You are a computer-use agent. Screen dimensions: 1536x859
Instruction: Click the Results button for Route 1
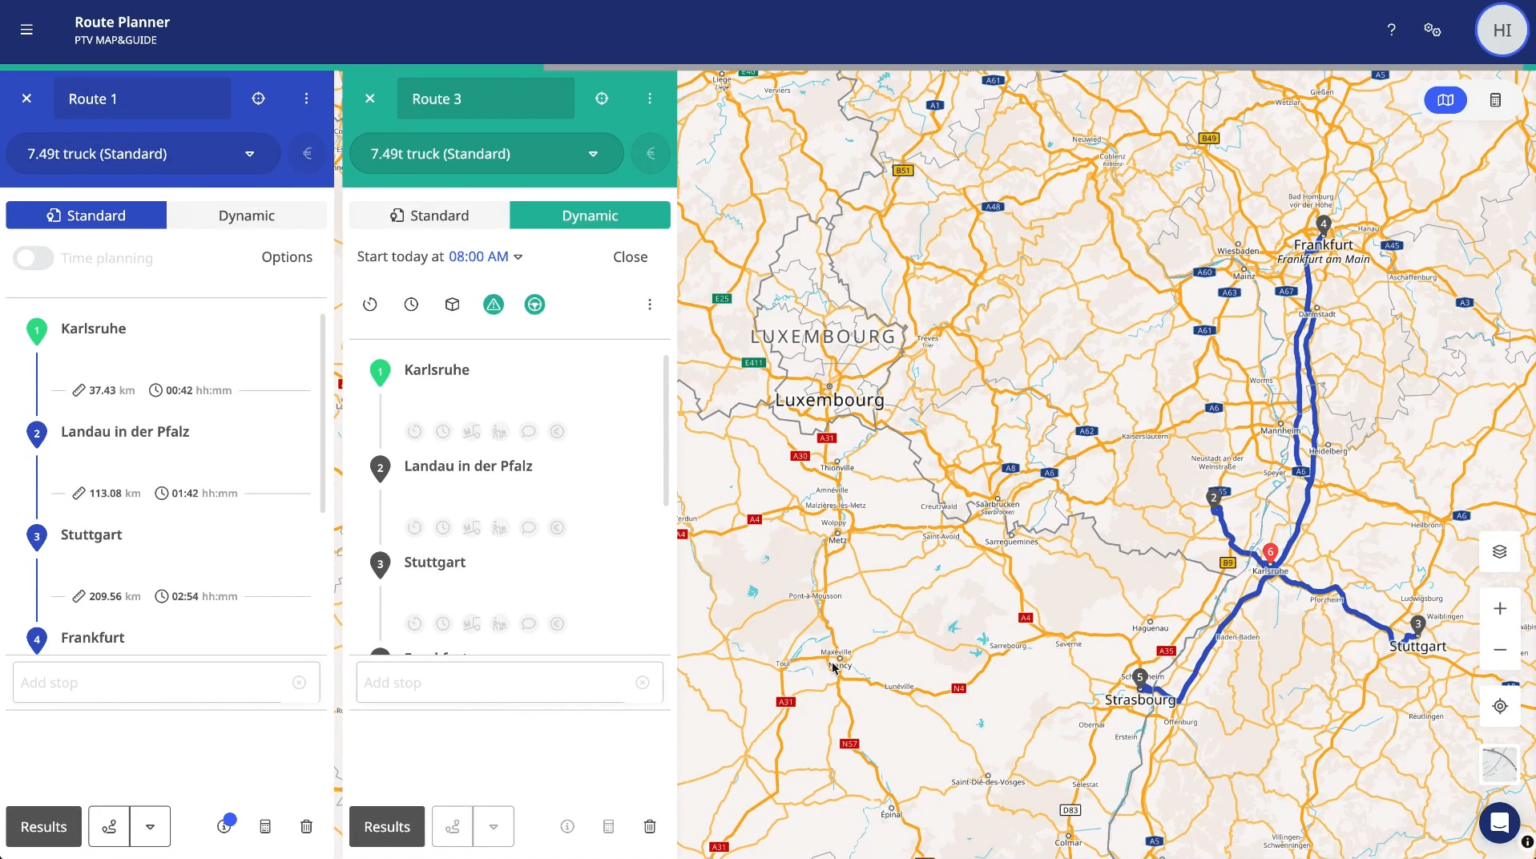(43, 826)
